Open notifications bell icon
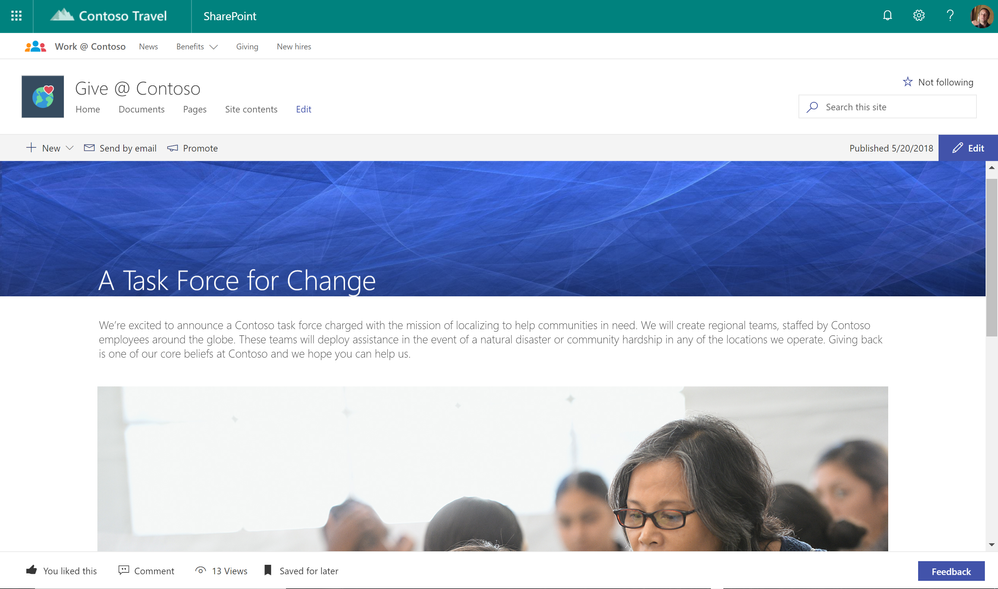The height and width of the screenshot is (589, 998). (x=887, y=15)
